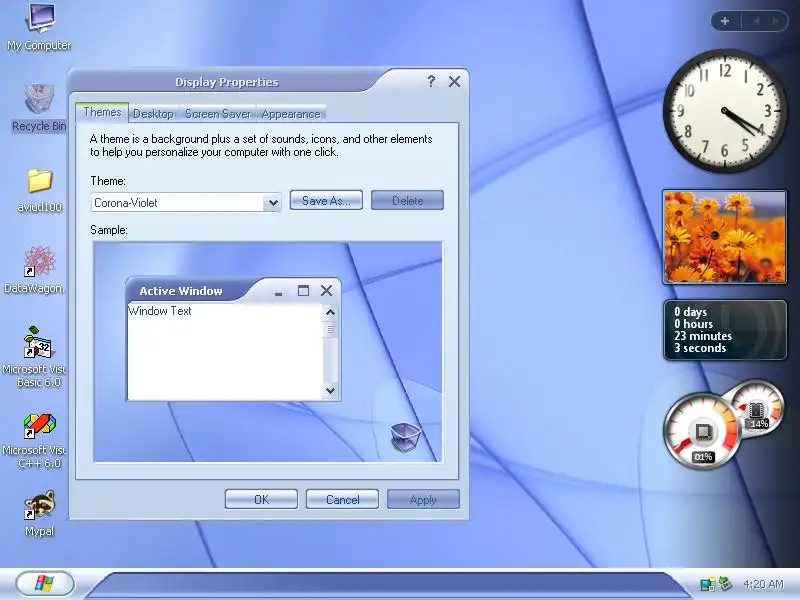Click the memory gauge showing 14%
The image size is (800, 600).
point(758,409)
